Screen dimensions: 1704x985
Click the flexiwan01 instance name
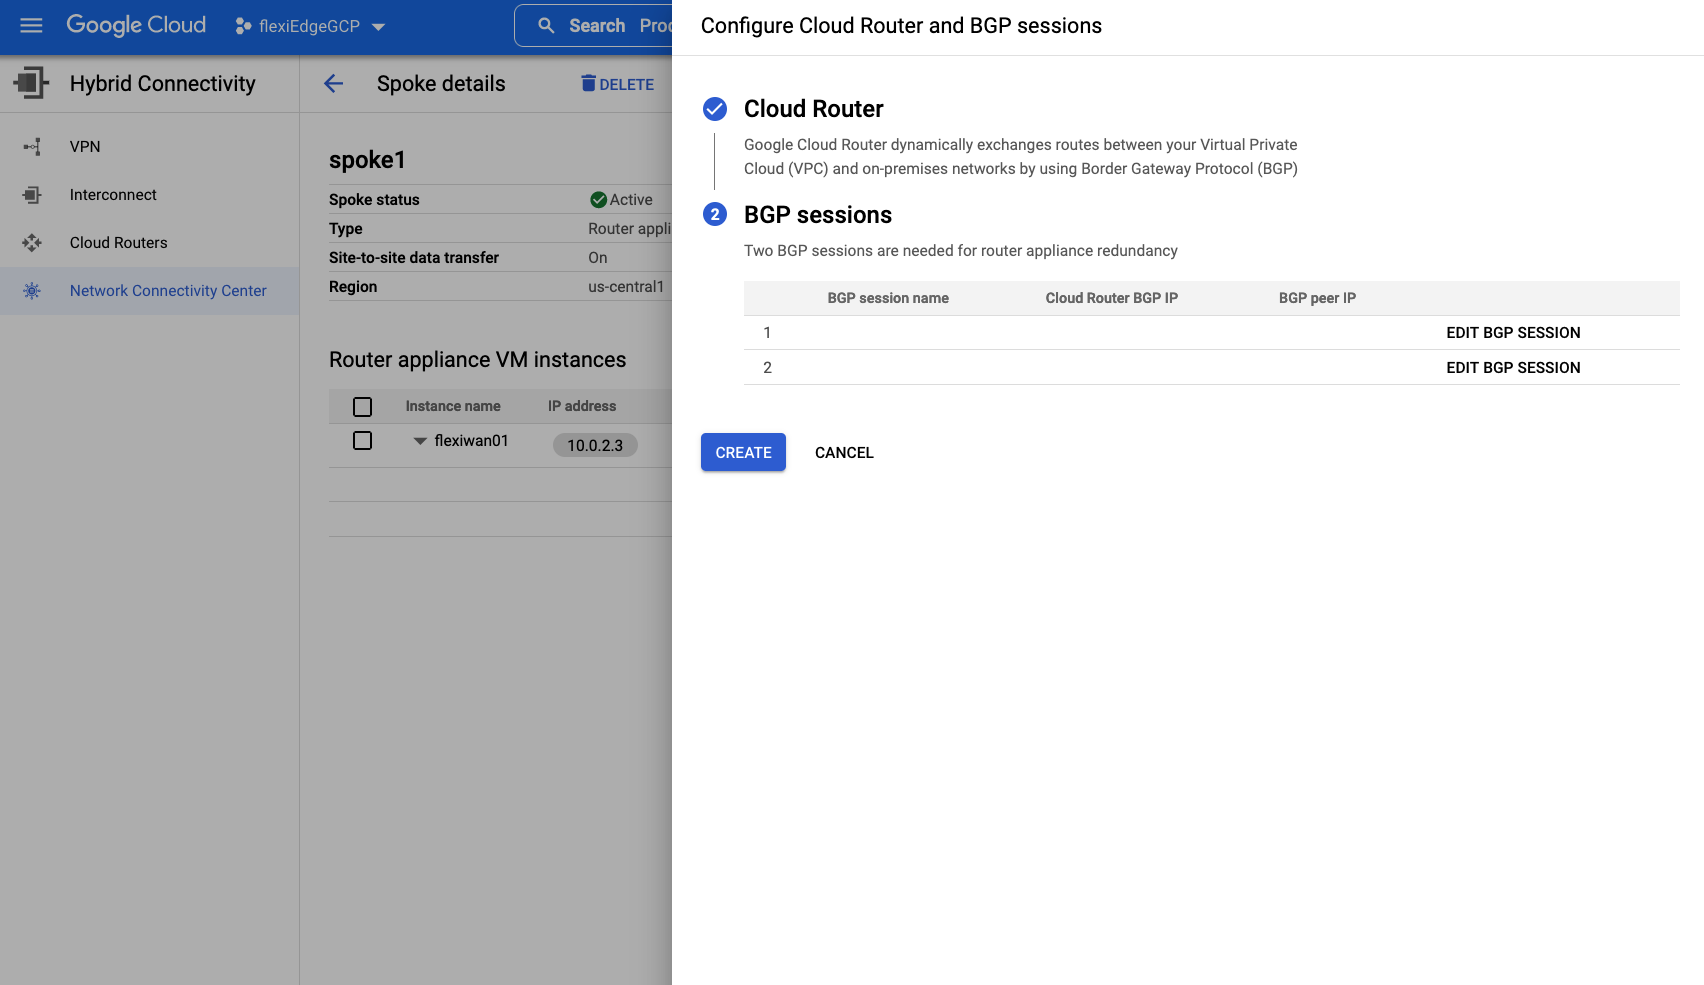(471, 441)
